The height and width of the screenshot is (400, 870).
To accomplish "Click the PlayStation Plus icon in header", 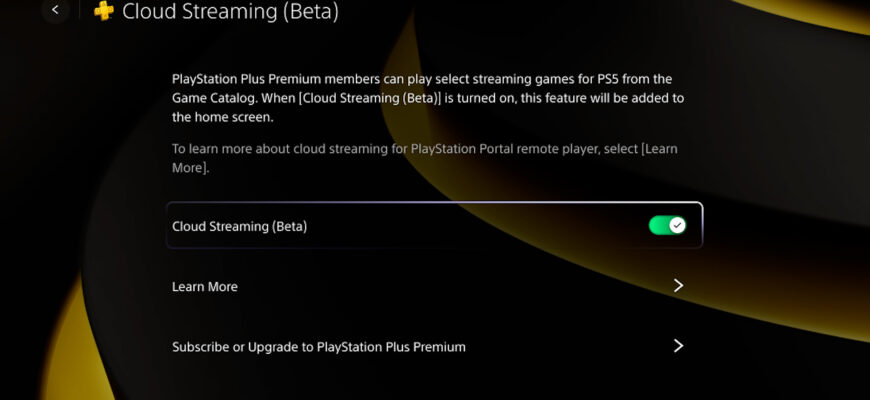I will 104,12.
